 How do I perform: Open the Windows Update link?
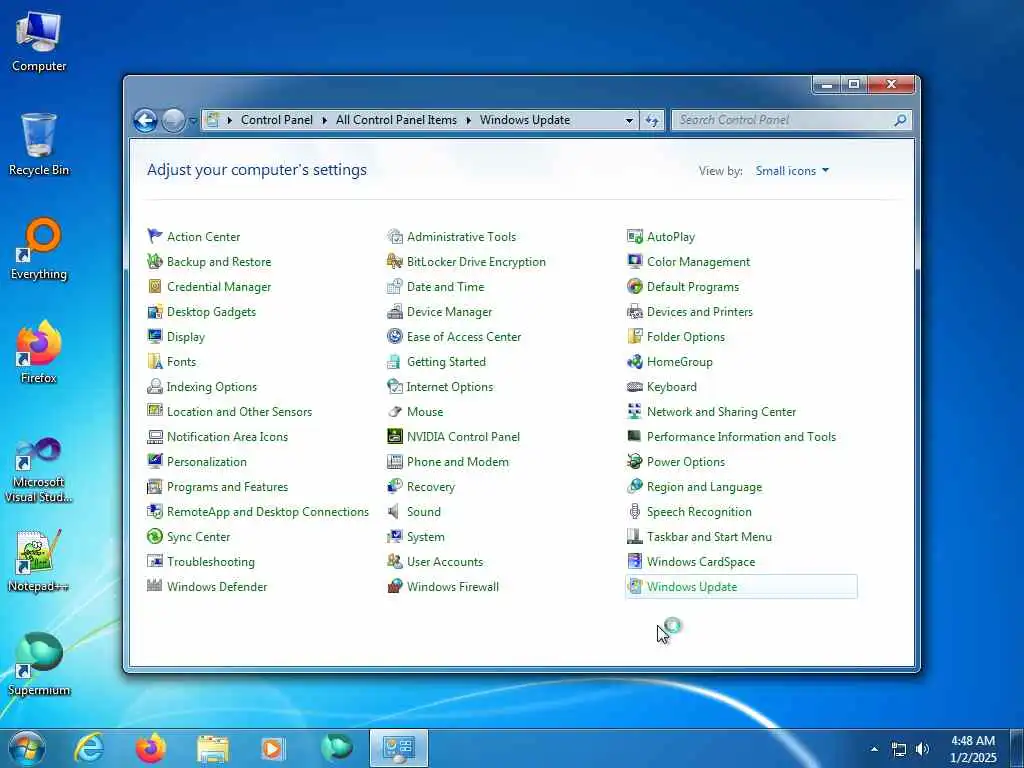(692, 586)
